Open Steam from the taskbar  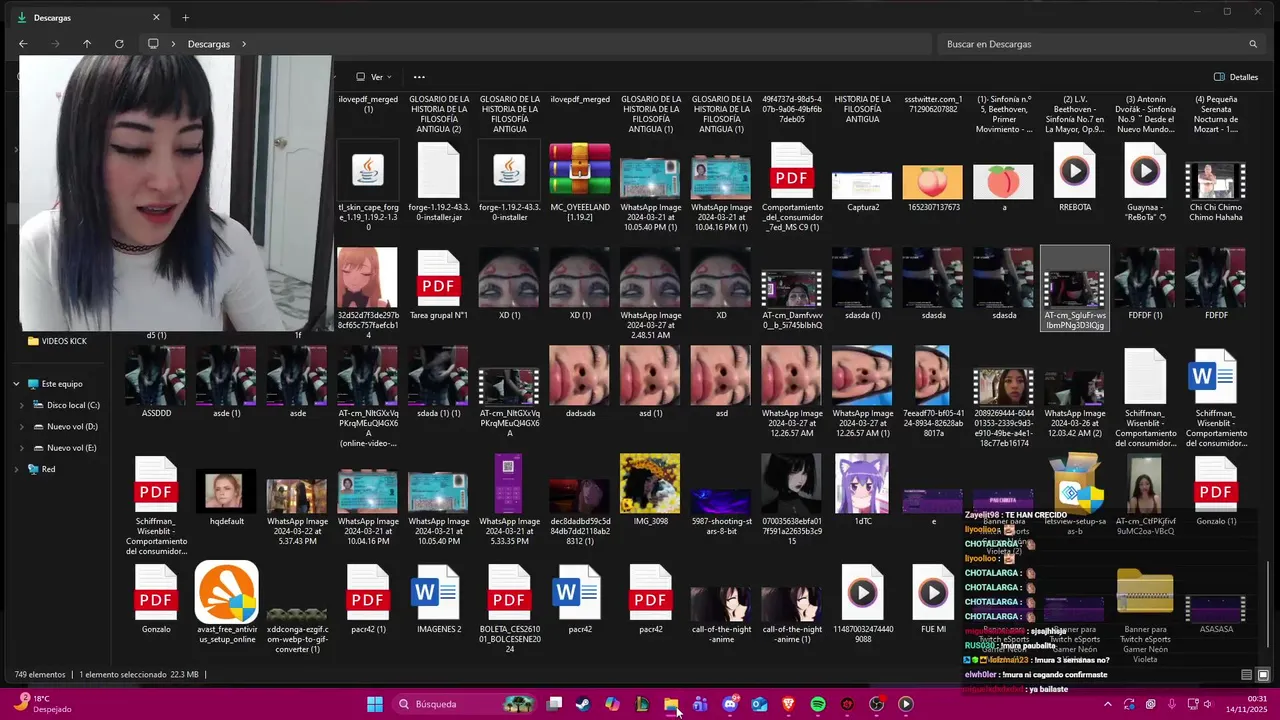click(x=582, y=704)
